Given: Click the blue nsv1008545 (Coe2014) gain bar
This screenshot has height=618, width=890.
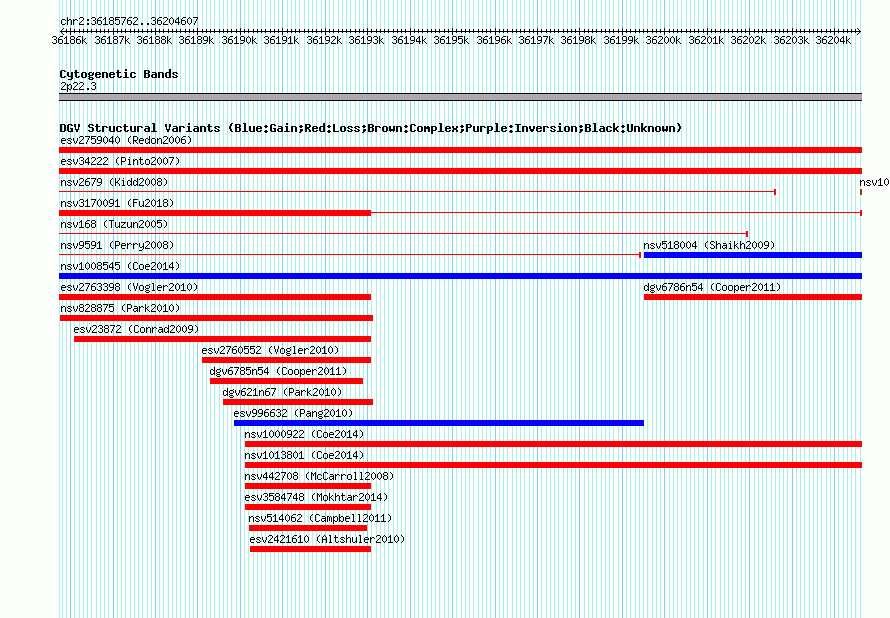Looking at the screenshot, I should pyautogui.click(x=460, y=276).
